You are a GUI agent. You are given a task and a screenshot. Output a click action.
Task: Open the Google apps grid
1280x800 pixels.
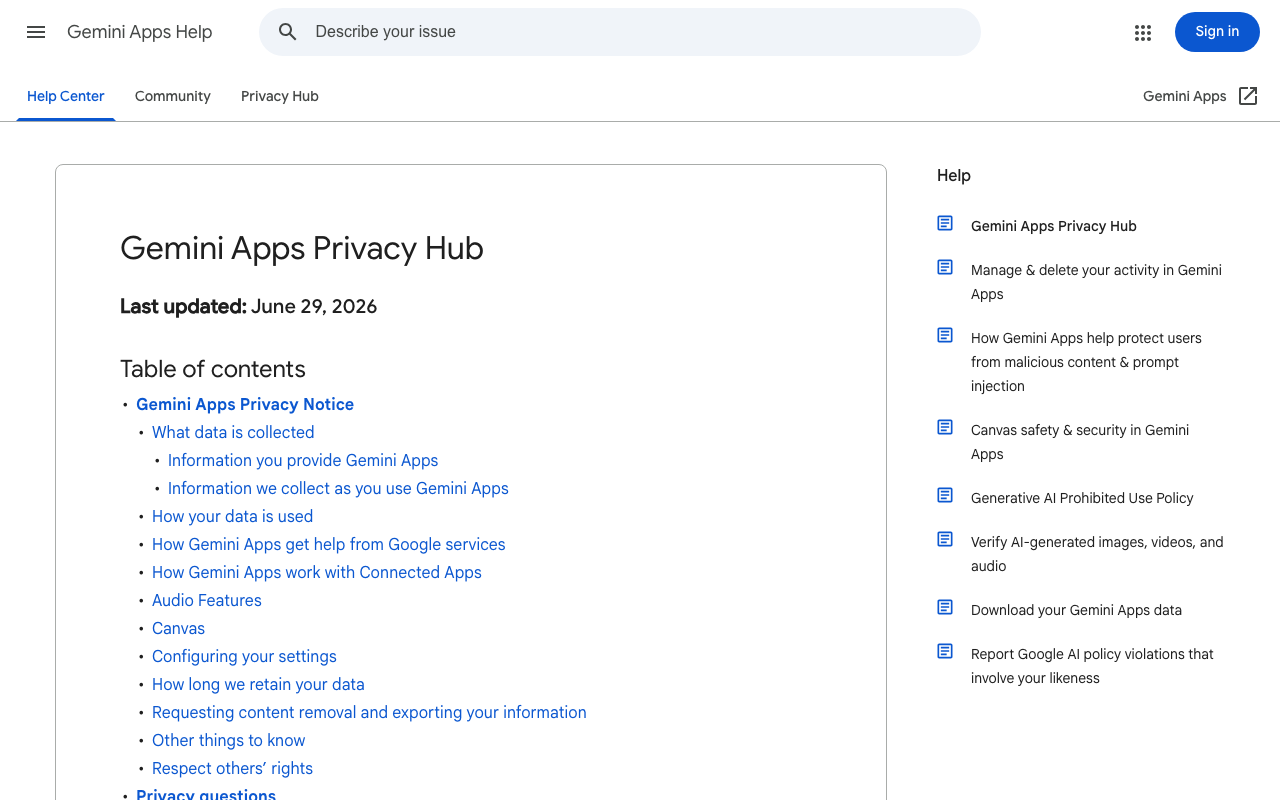[1143, 32]
